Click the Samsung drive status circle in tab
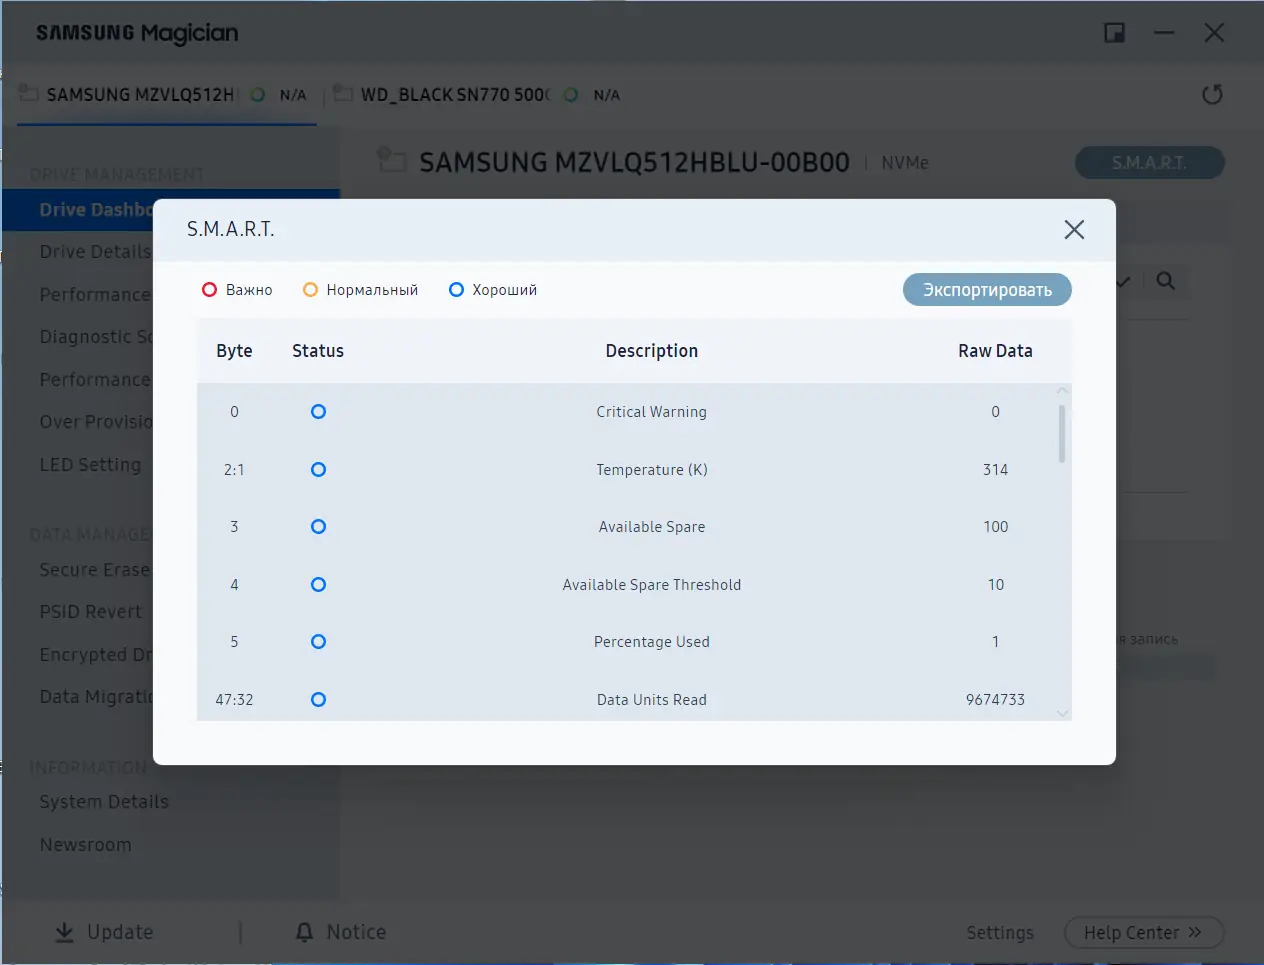This screenshot has width=1264, height=965. tap(258, 95)
